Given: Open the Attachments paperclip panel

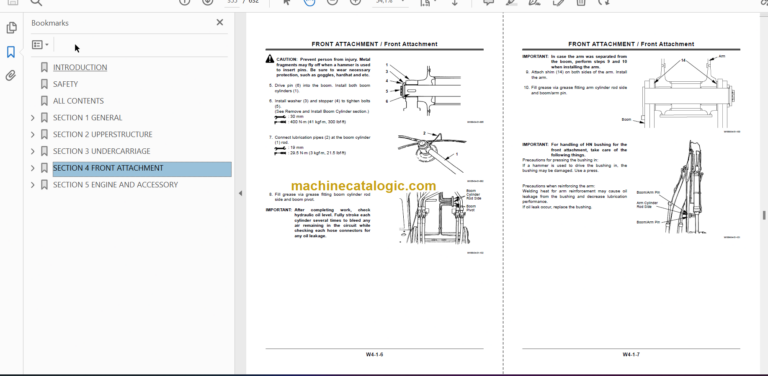Looking at the screenshot, I should (11, 75).
